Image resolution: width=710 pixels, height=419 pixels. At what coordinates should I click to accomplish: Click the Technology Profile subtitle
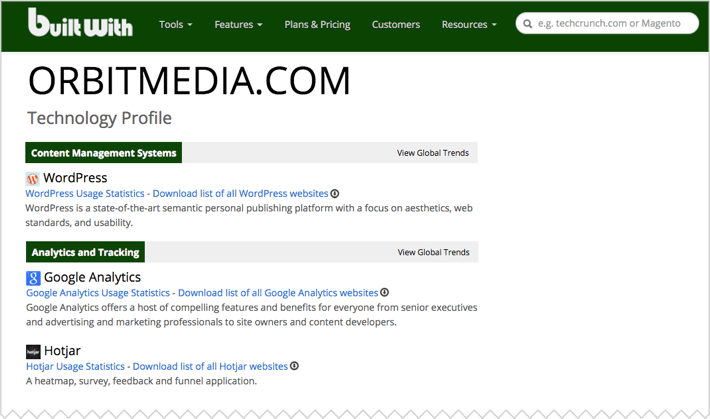[x=100, y=118]
